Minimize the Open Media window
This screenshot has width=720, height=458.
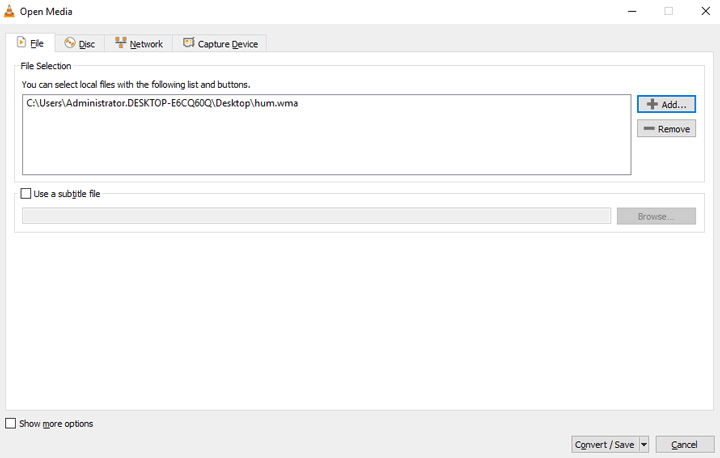[632, 11]
